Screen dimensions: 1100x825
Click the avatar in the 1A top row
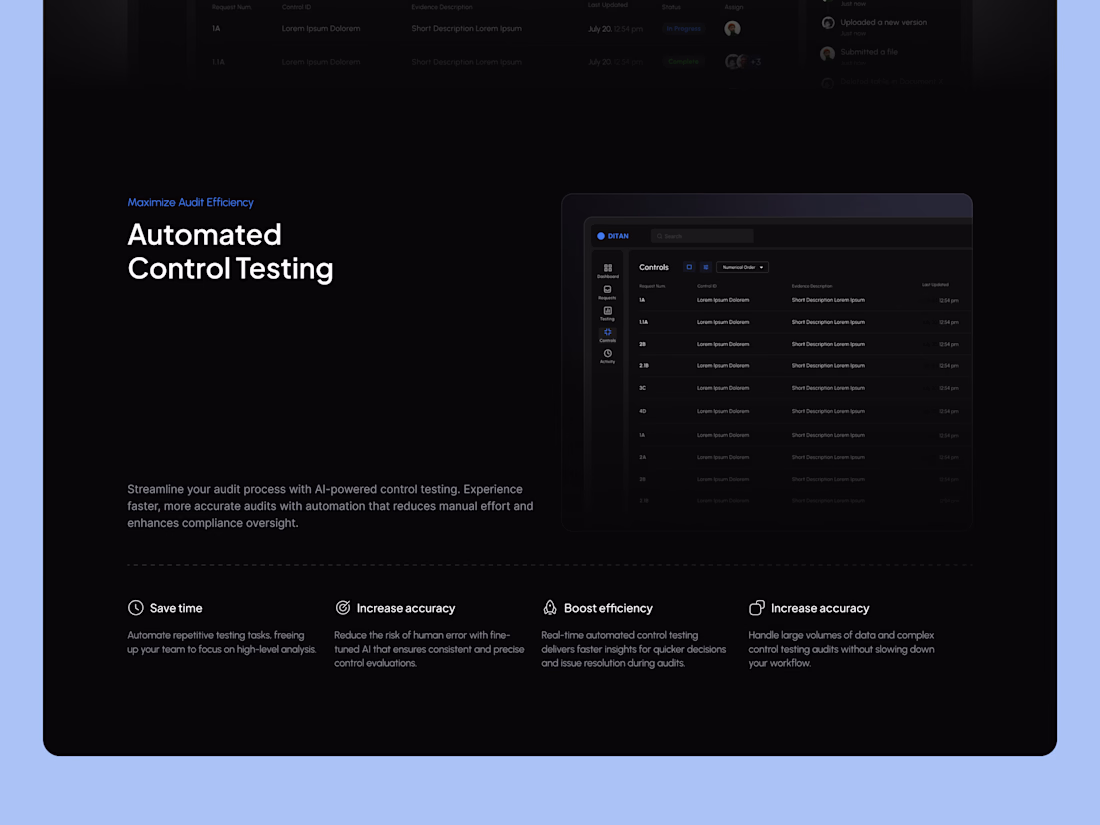point(732,29)
